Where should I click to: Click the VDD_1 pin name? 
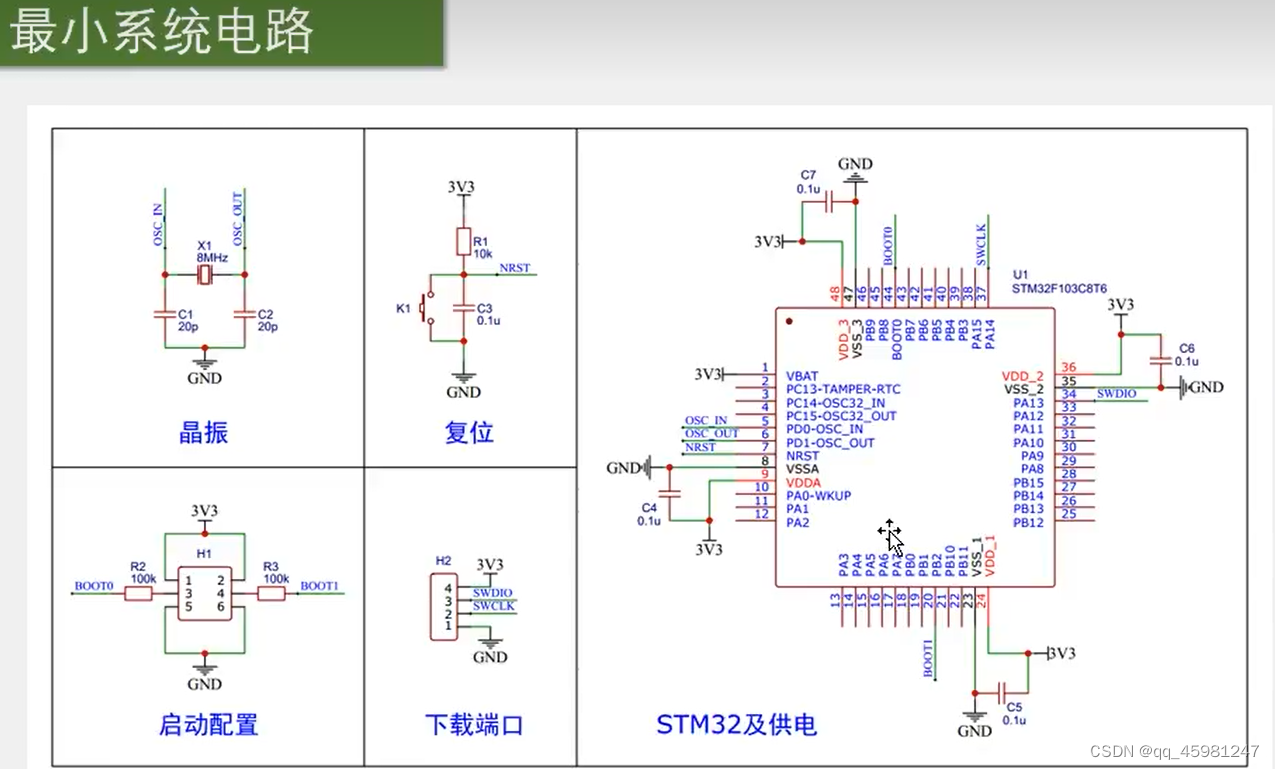point(990,556)
